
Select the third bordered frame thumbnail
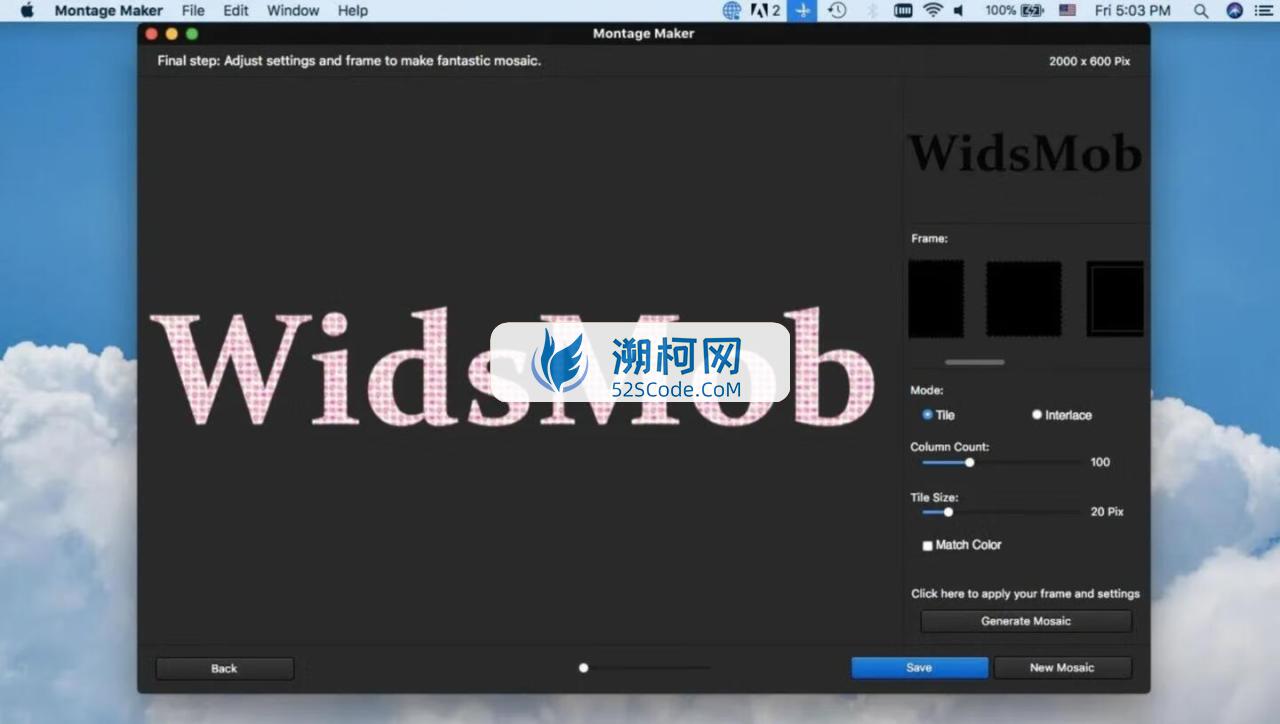tap(1115, 299)
